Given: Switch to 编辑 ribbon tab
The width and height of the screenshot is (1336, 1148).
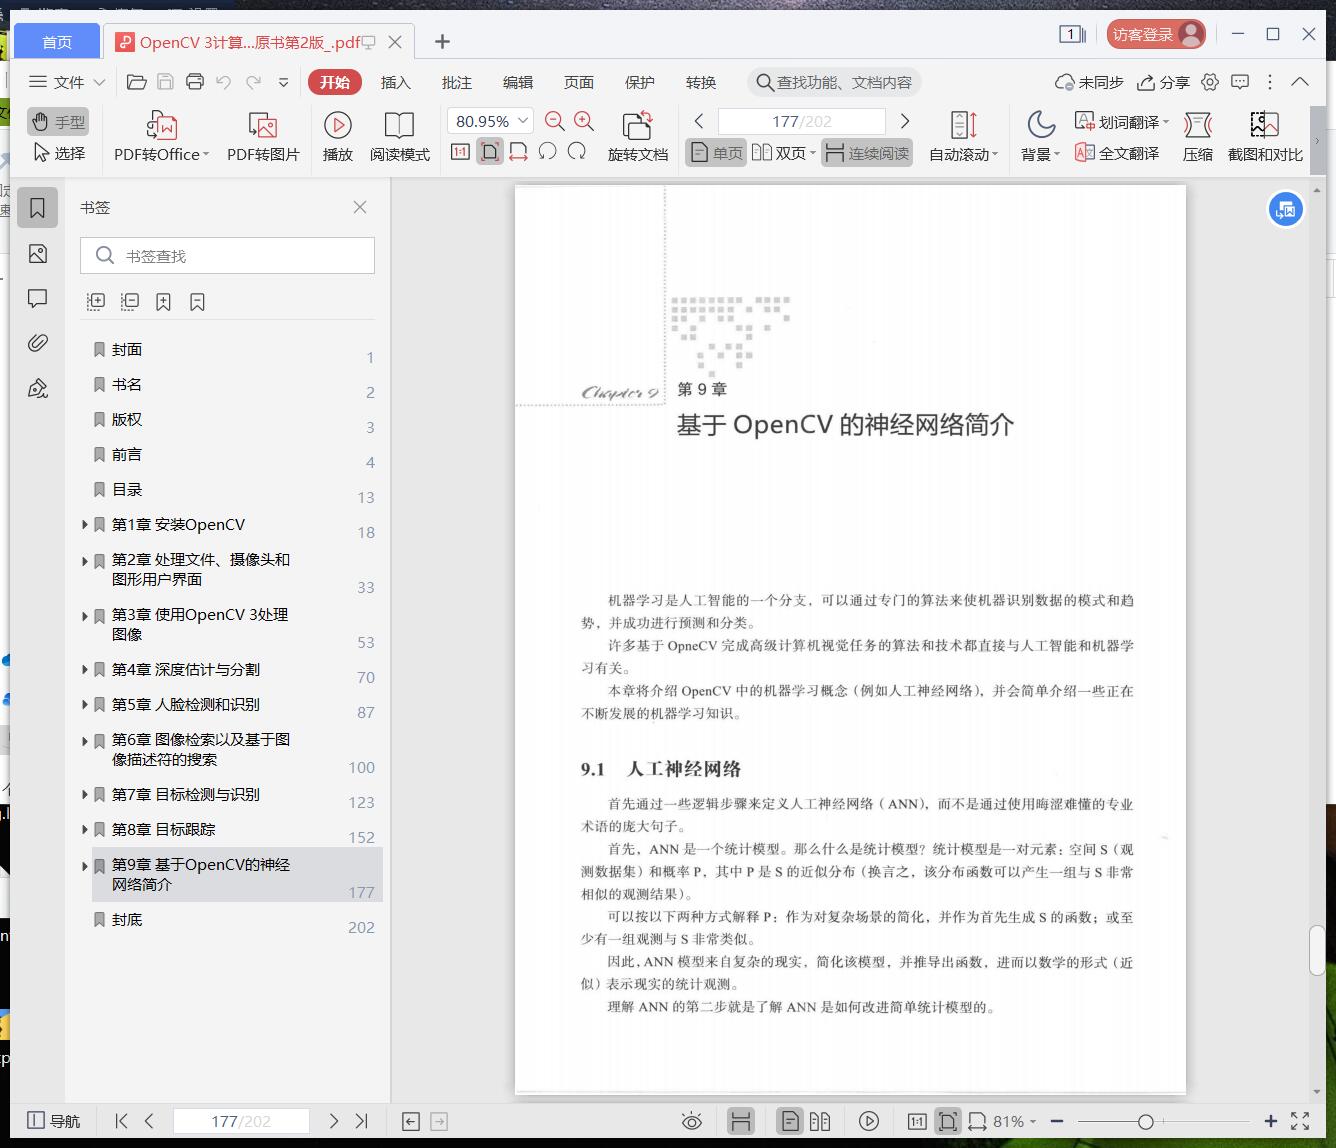Looking at the screenshot, I should pos(518,82).
